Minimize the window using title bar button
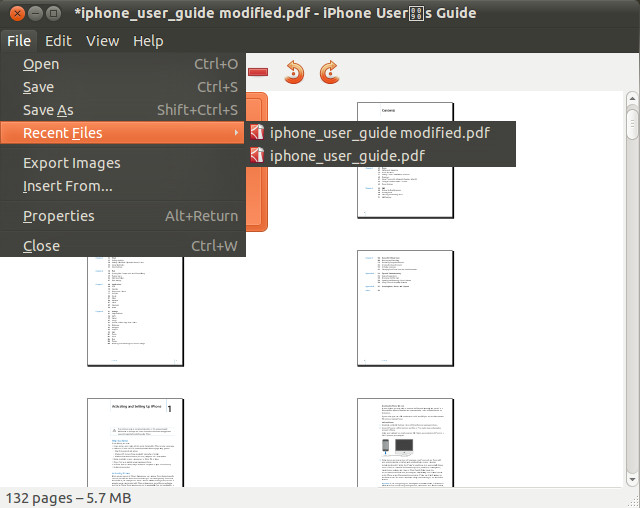This screenshot has height=508, width=640. point(36,13)
